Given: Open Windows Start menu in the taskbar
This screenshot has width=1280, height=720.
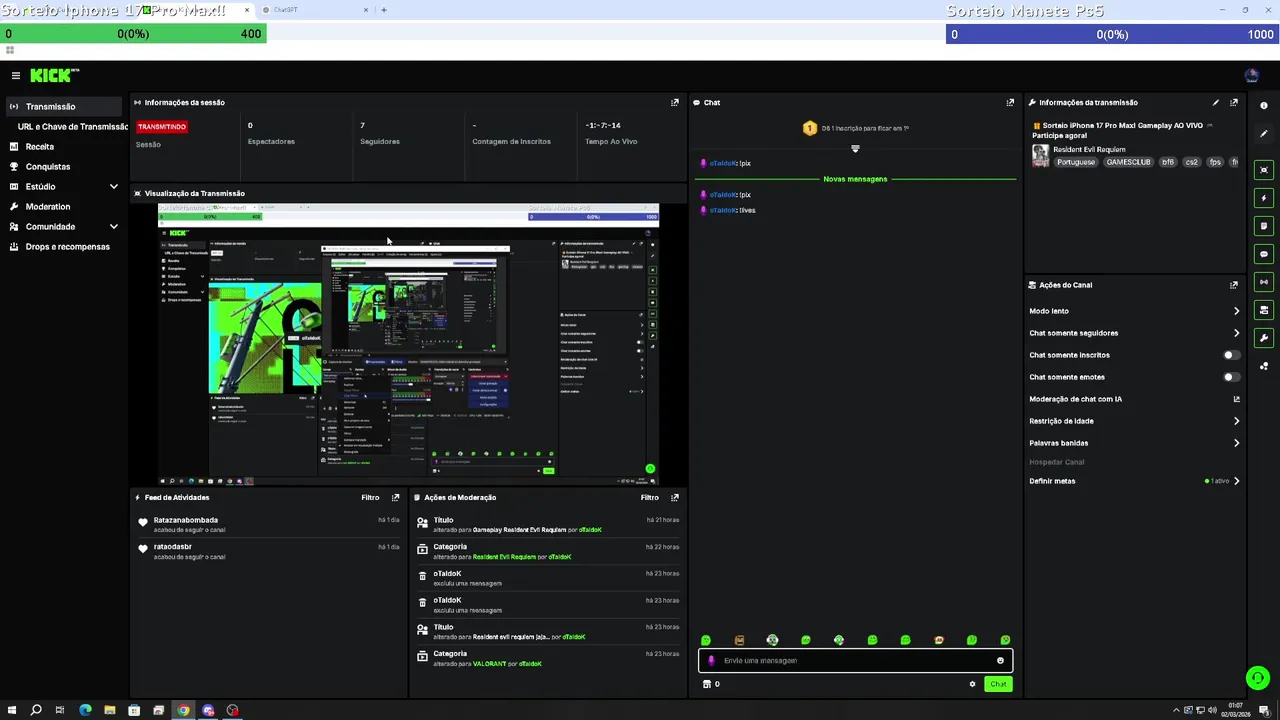Looking at the screenshot, I should [11, 710].
